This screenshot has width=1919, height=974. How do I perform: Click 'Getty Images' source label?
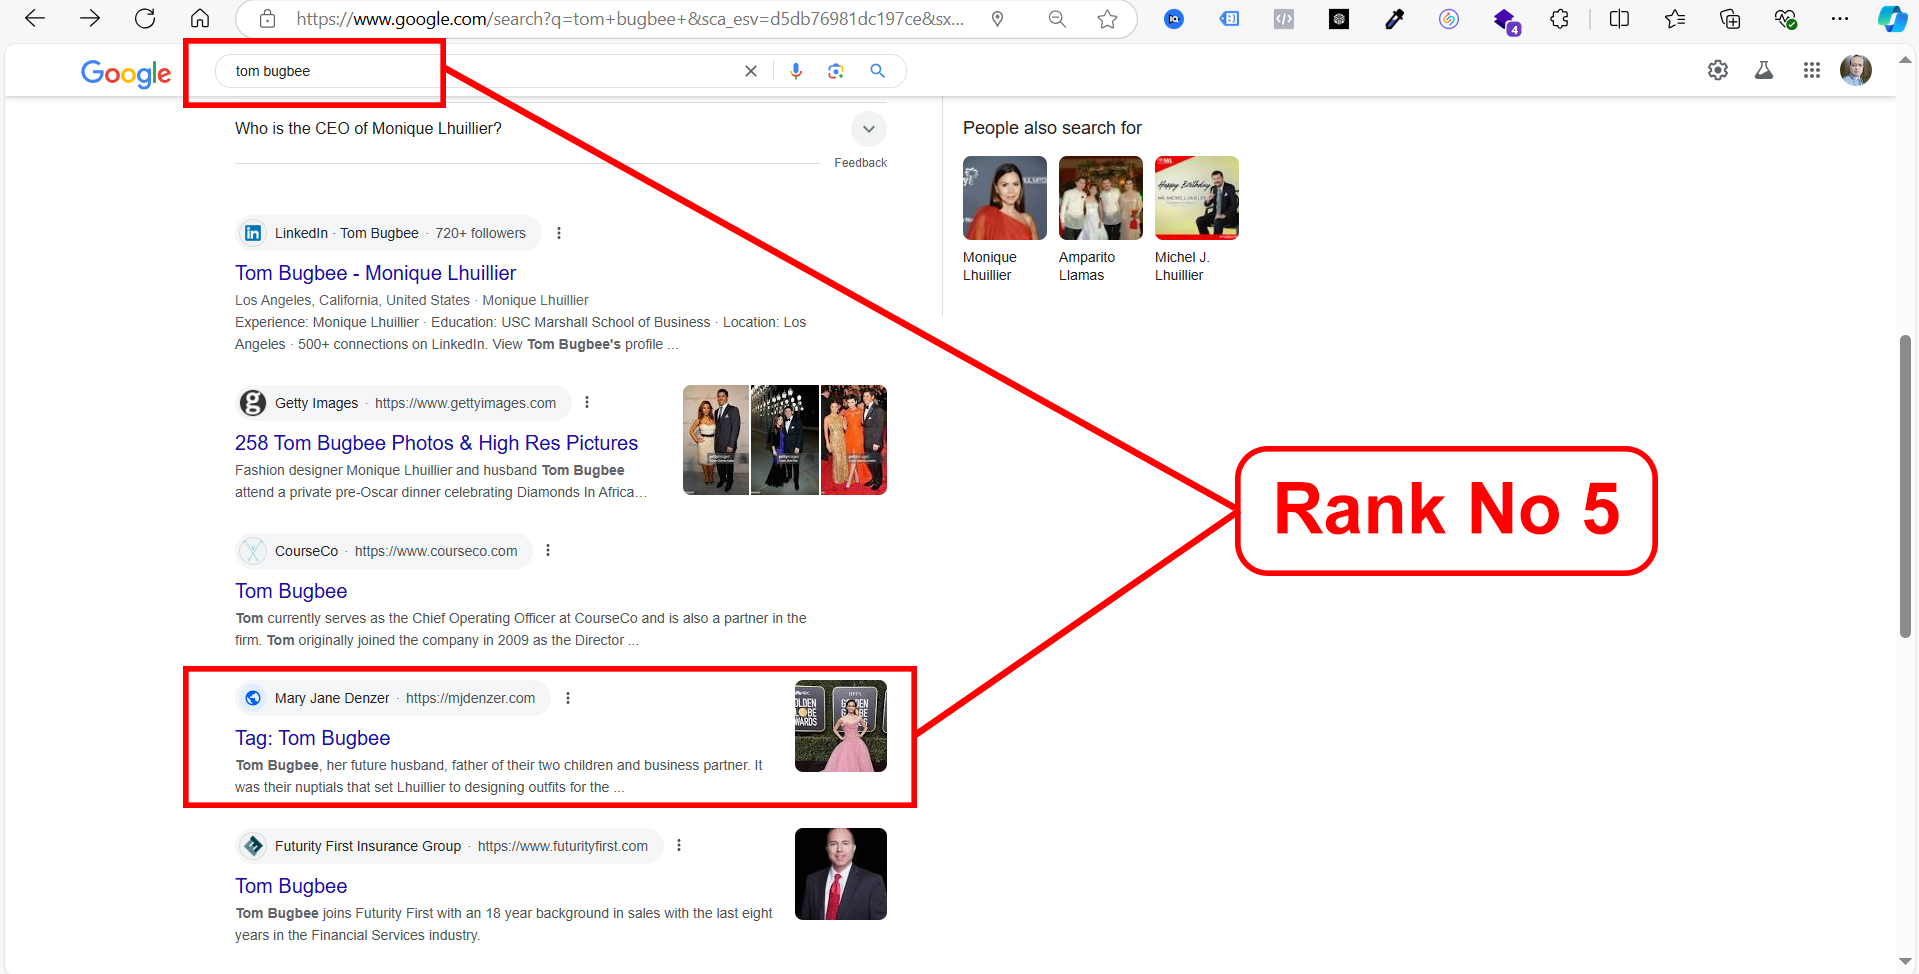click(x=316, y=403)
